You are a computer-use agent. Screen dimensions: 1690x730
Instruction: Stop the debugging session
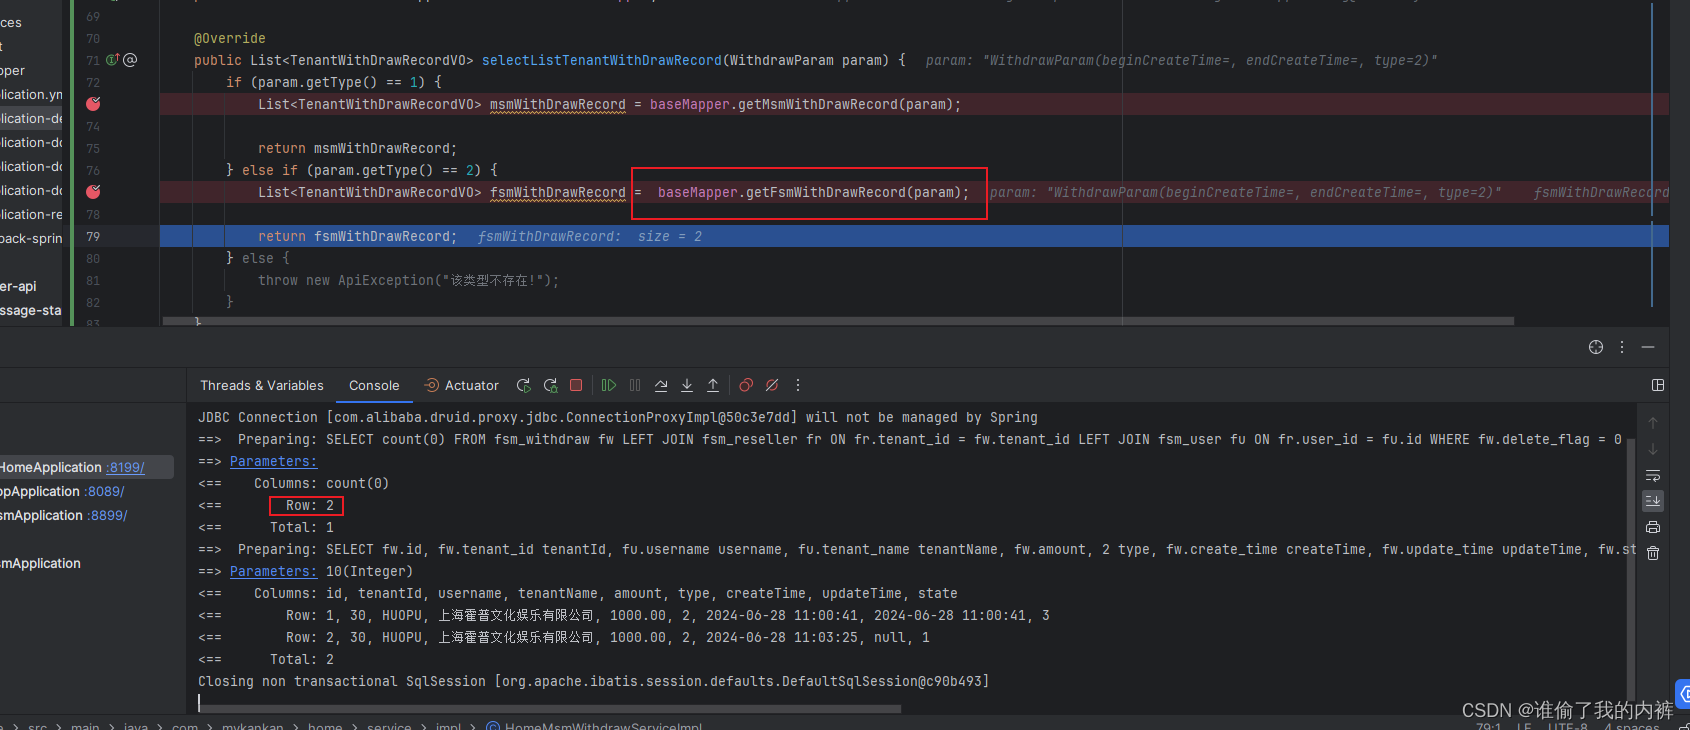pos(576,385)
